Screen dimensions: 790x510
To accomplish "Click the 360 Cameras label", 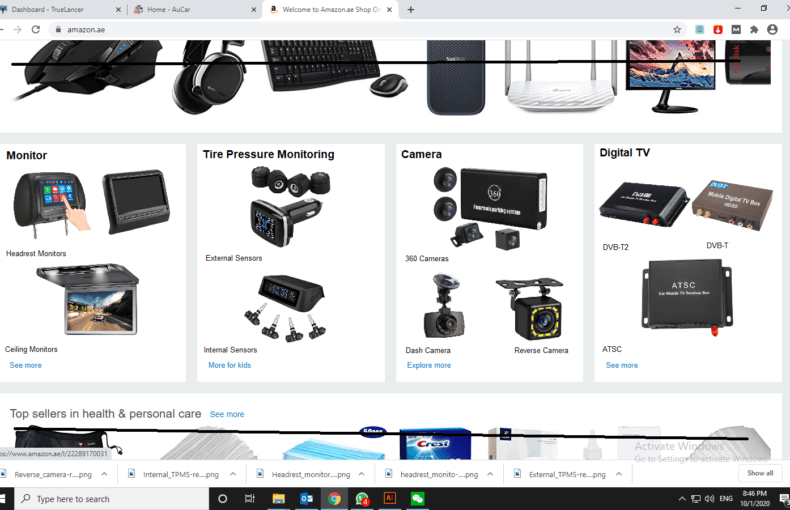I will [427, 259].
